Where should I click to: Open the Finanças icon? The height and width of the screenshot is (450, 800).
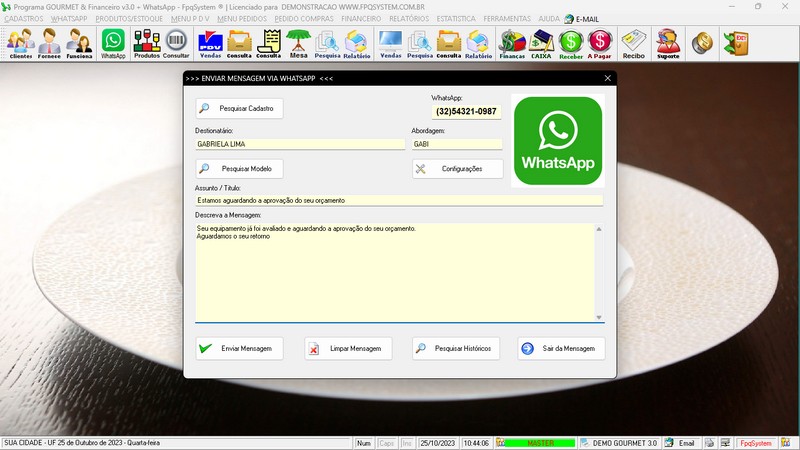512,44
